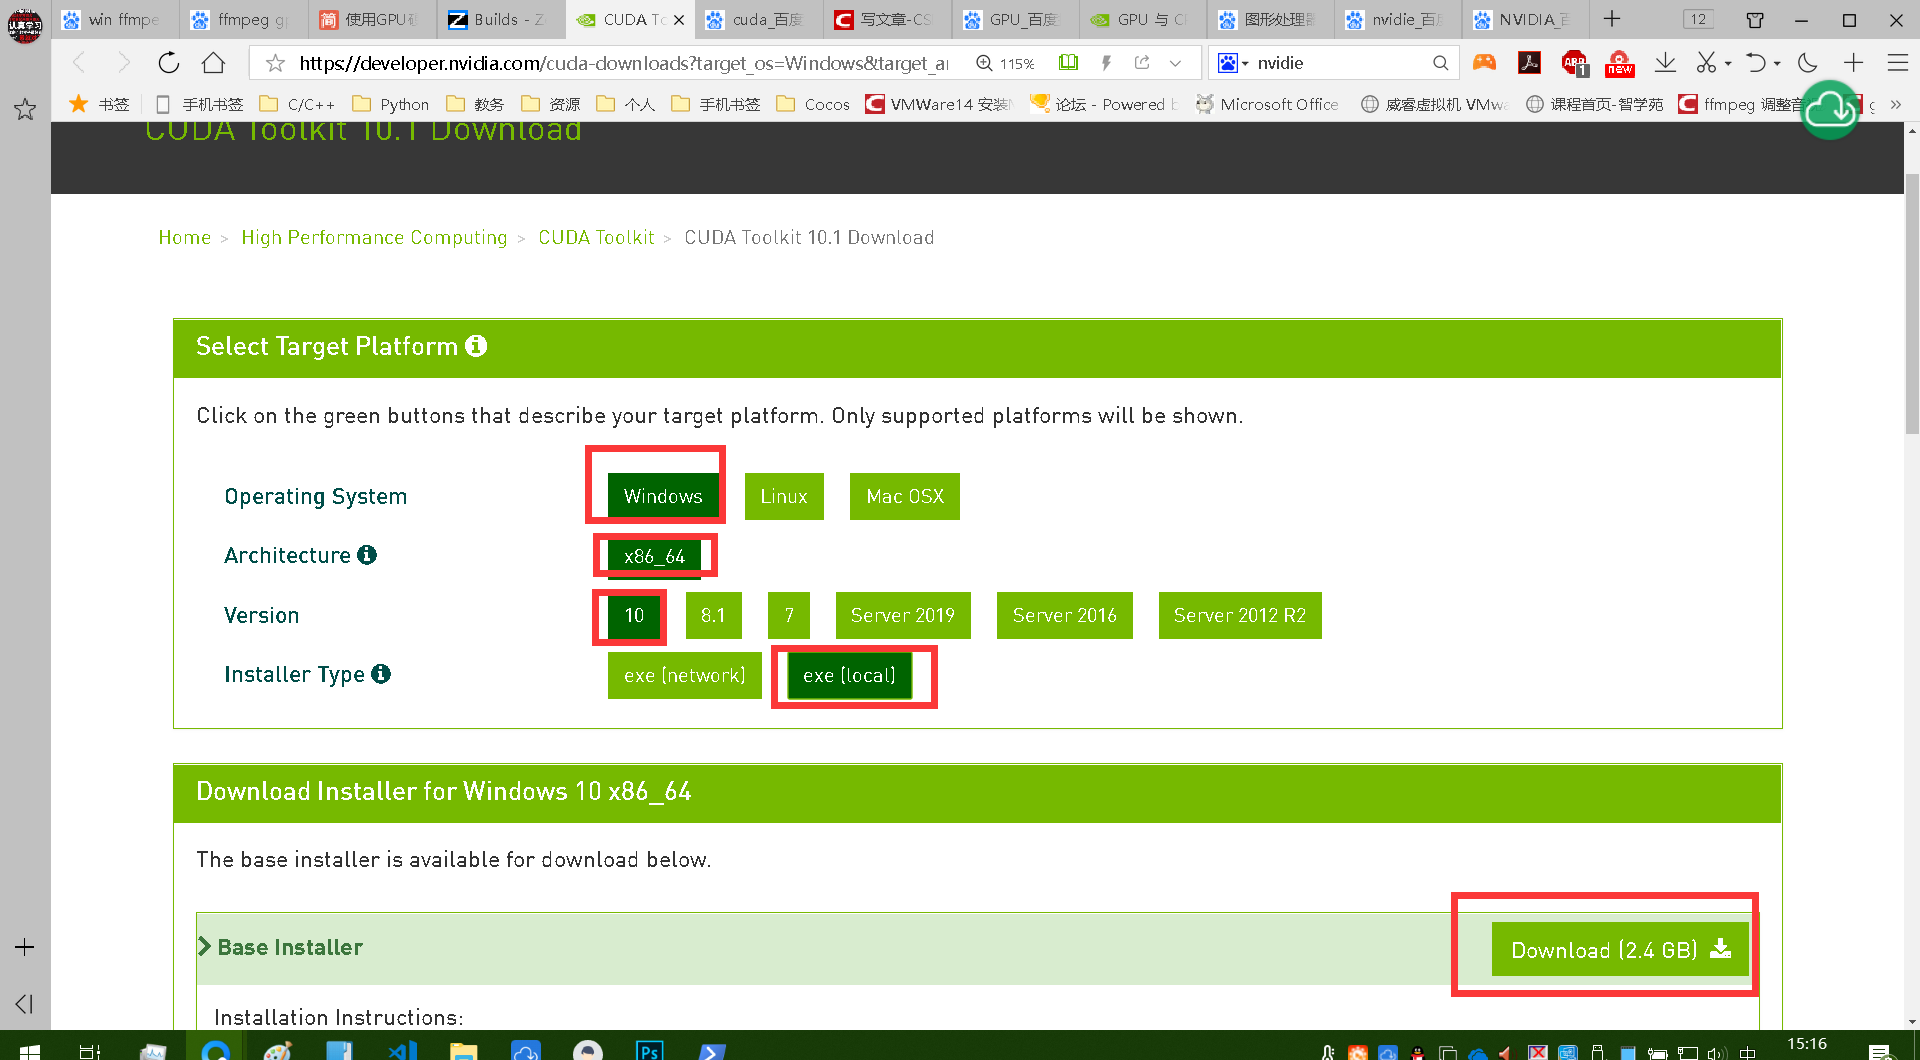Image resolution: width=1920 pixels, height=1060 pixels.
Task: Open the C/C++ bookmarks folder
Action: coord(297,104)
